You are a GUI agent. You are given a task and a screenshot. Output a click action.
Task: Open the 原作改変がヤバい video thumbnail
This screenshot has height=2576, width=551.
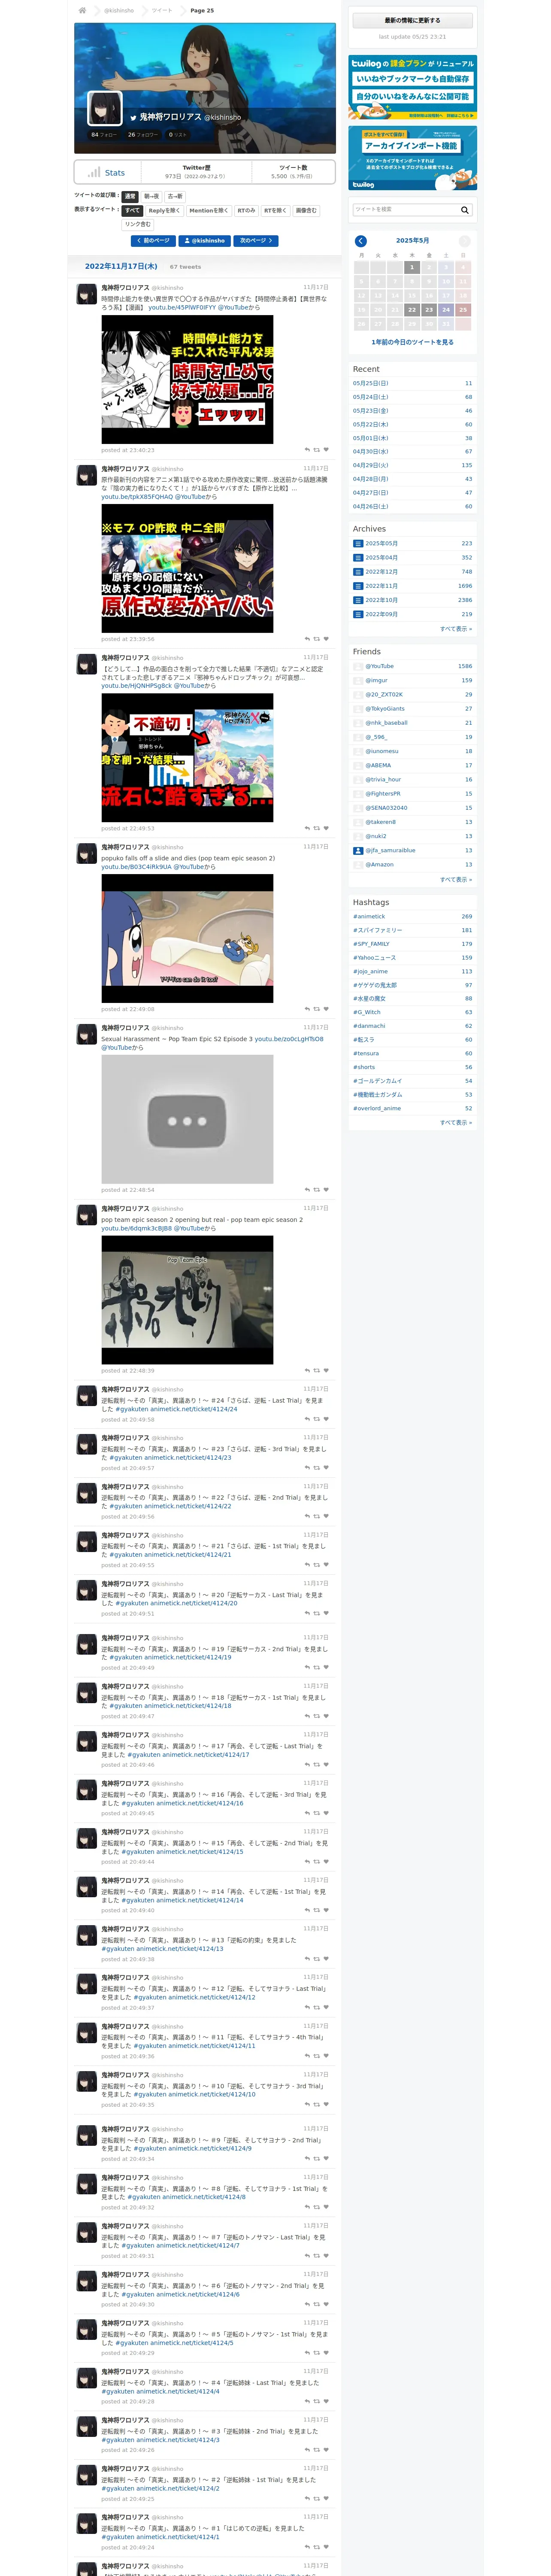click(187, 568)
